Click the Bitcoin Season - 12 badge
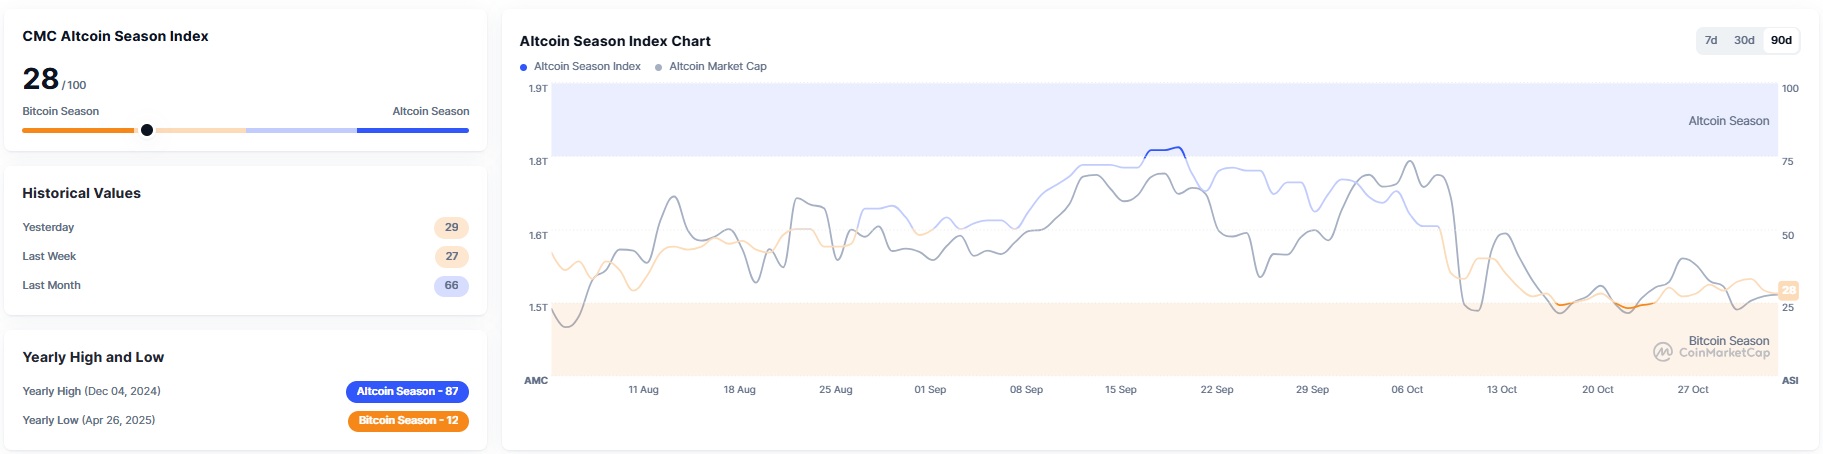 408,420
